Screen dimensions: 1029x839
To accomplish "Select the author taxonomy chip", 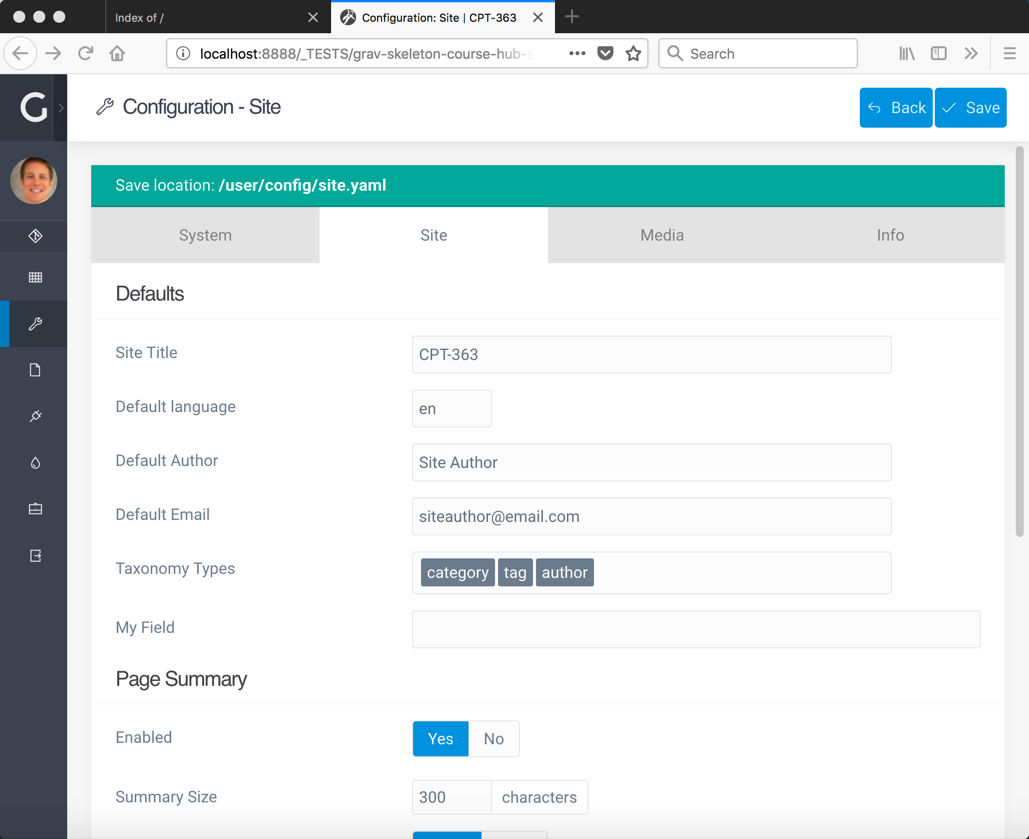I will (x=564, y=572).
